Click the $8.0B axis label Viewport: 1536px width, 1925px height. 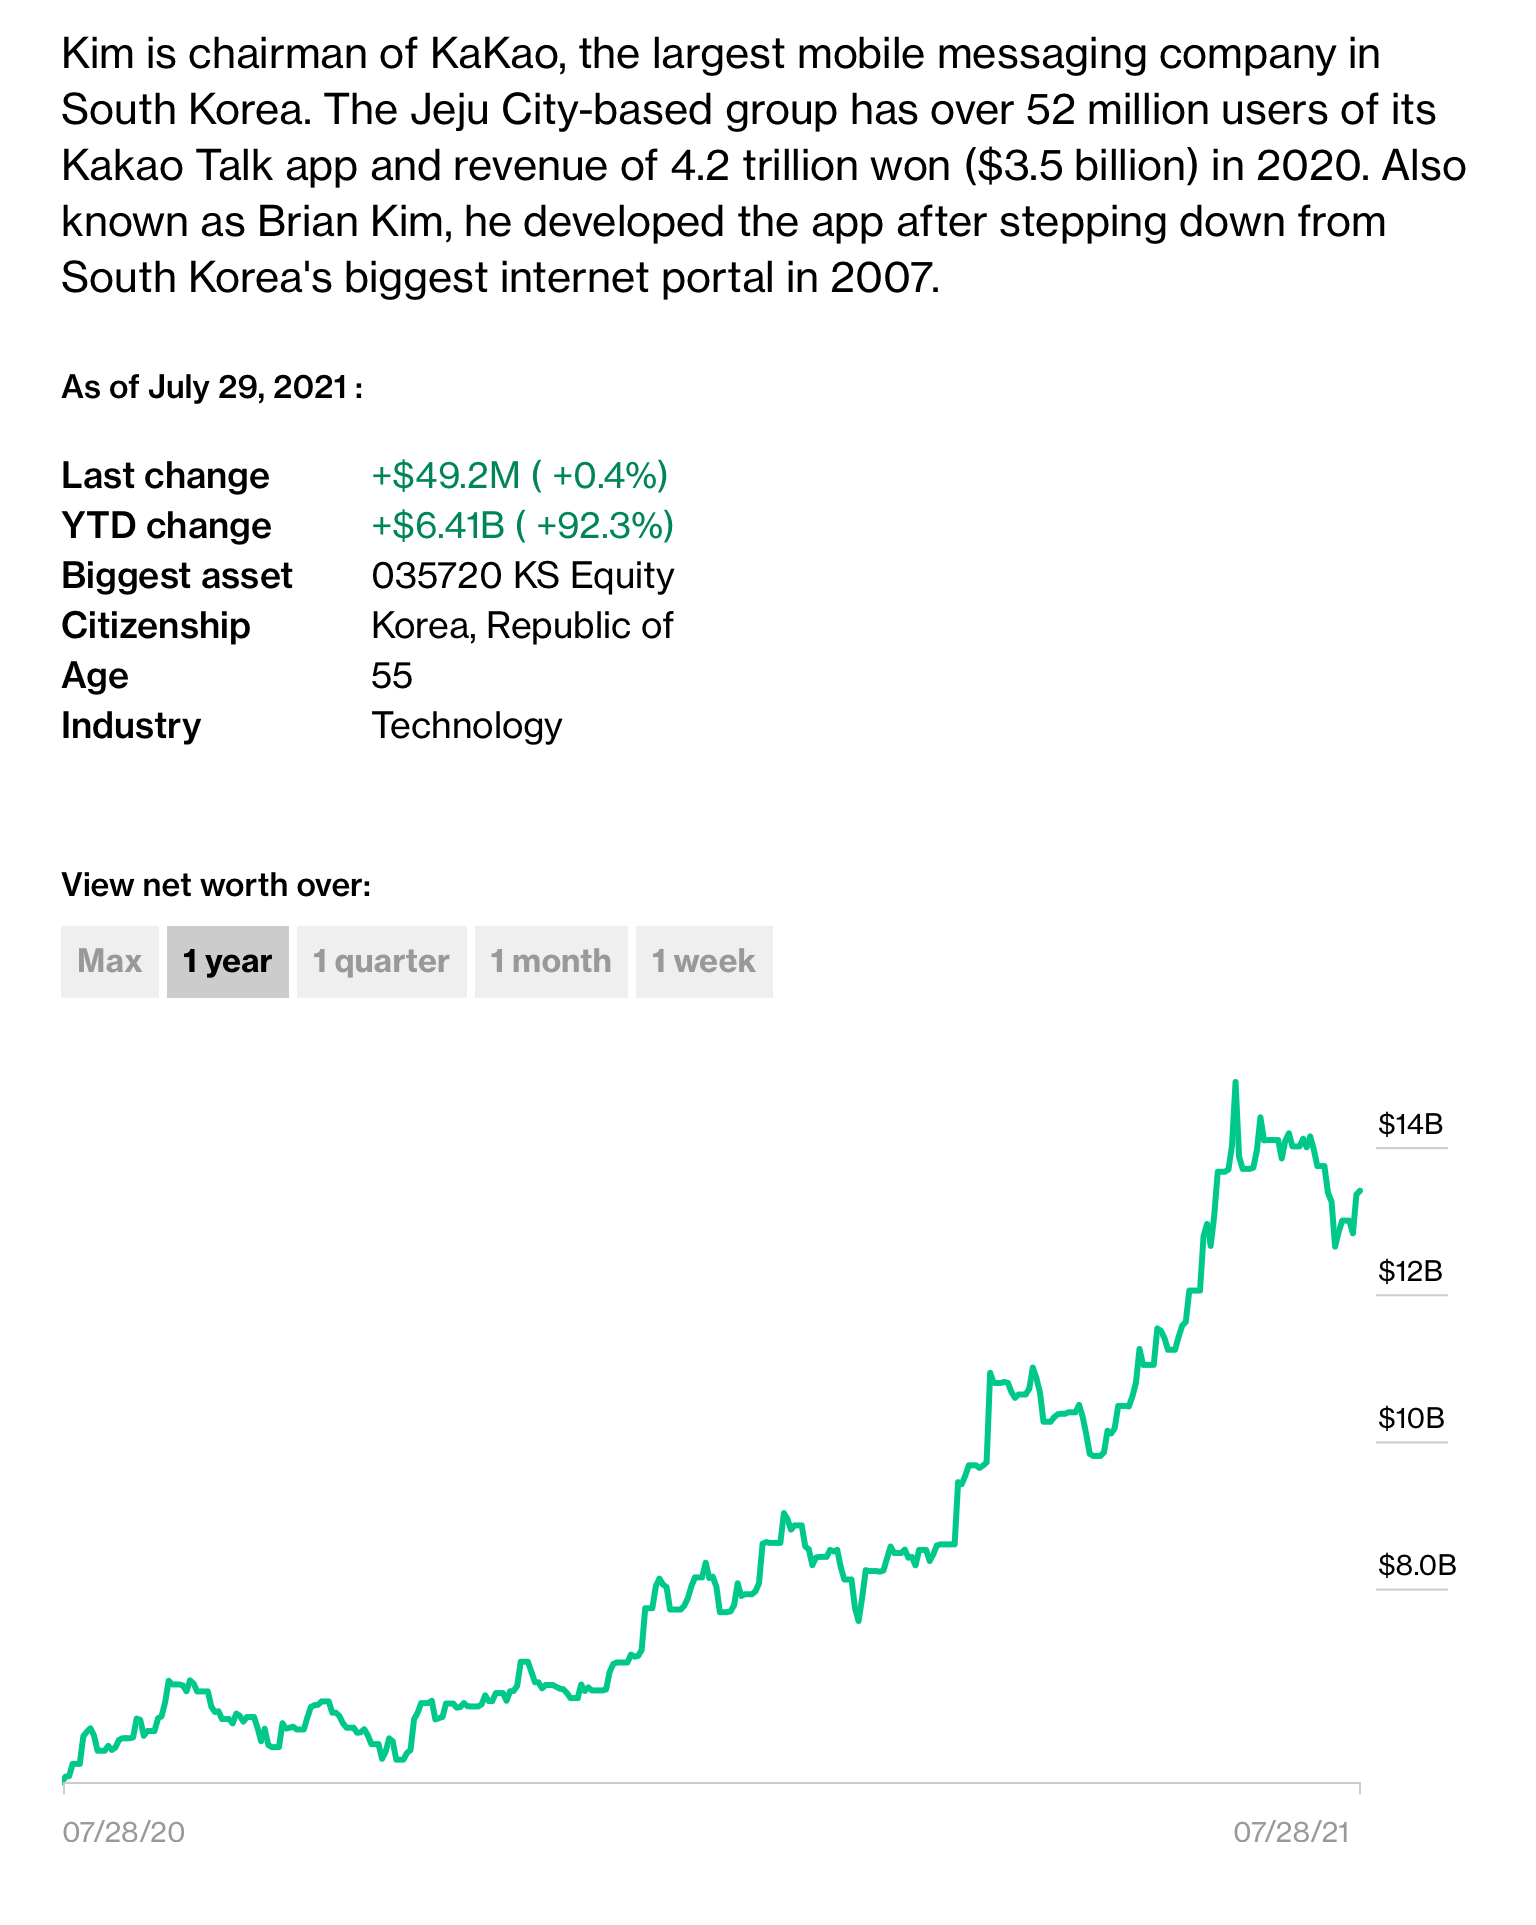1416,1566
